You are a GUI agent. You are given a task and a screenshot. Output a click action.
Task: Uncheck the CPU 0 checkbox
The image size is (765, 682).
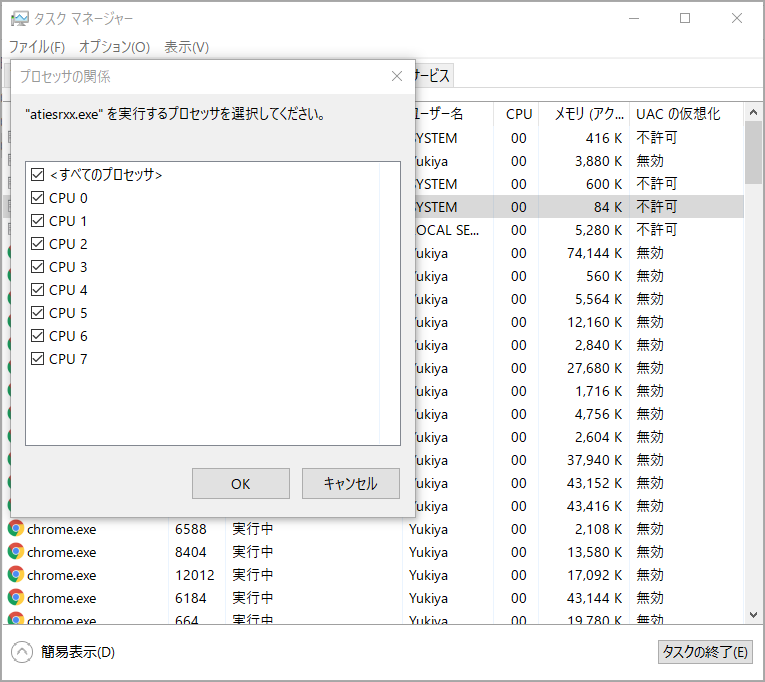[38, 198]
